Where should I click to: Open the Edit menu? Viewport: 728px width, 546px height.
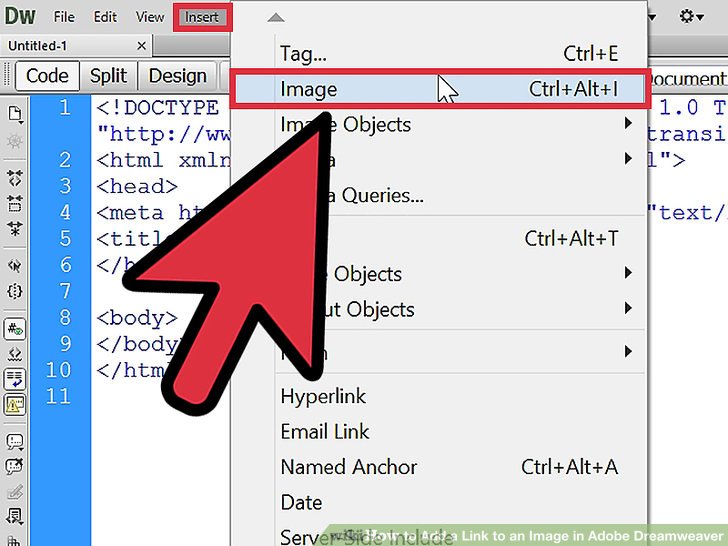tap(105, 17)
